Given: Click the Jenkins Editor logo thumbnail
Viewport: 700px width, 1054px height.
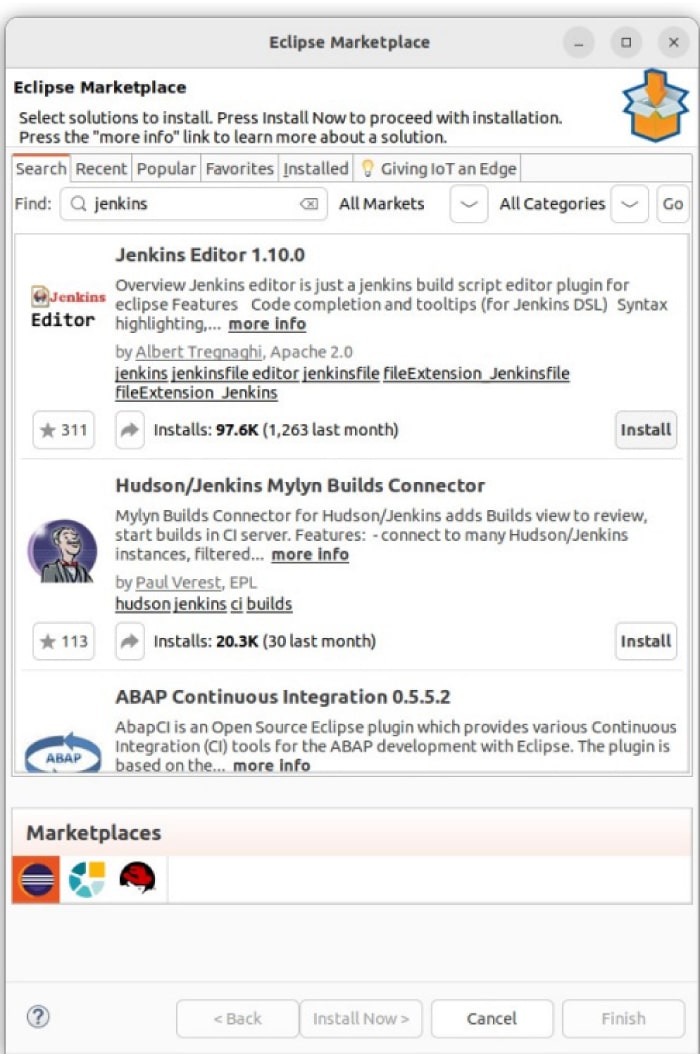Looking at the screenshot, I should coord(67,307).
